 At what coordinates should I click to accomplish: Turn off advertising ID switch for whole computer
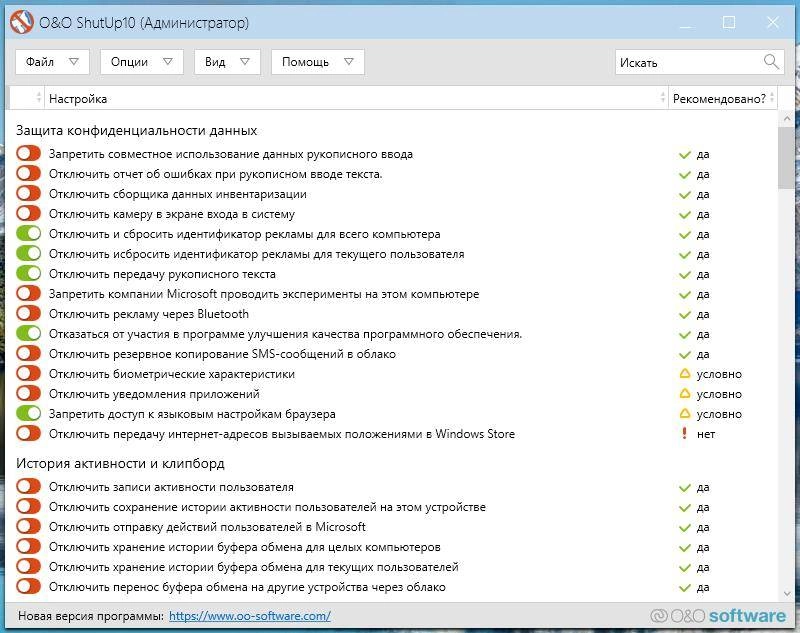(x=28, y=233)
